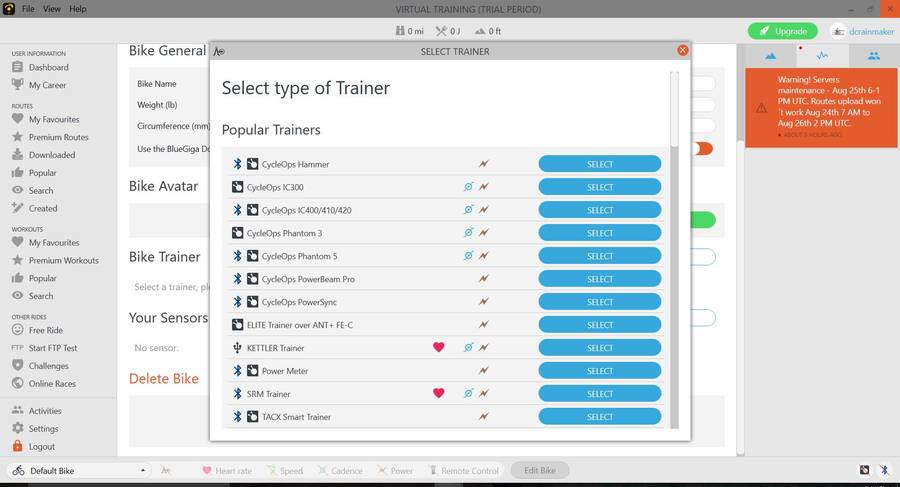Select CycleOps PowerBeam Pro trainer
900x487 pixels.
point(600,279)
